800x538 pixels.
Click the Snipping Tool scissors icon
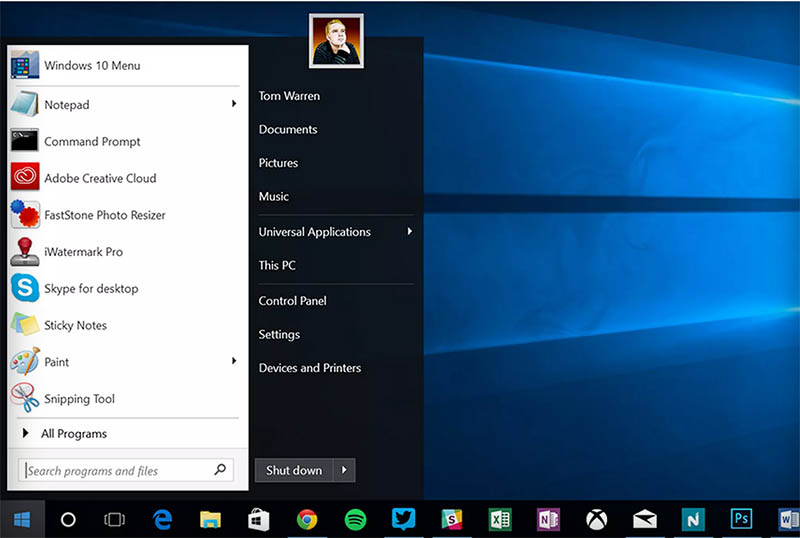[x=24, y=398]
